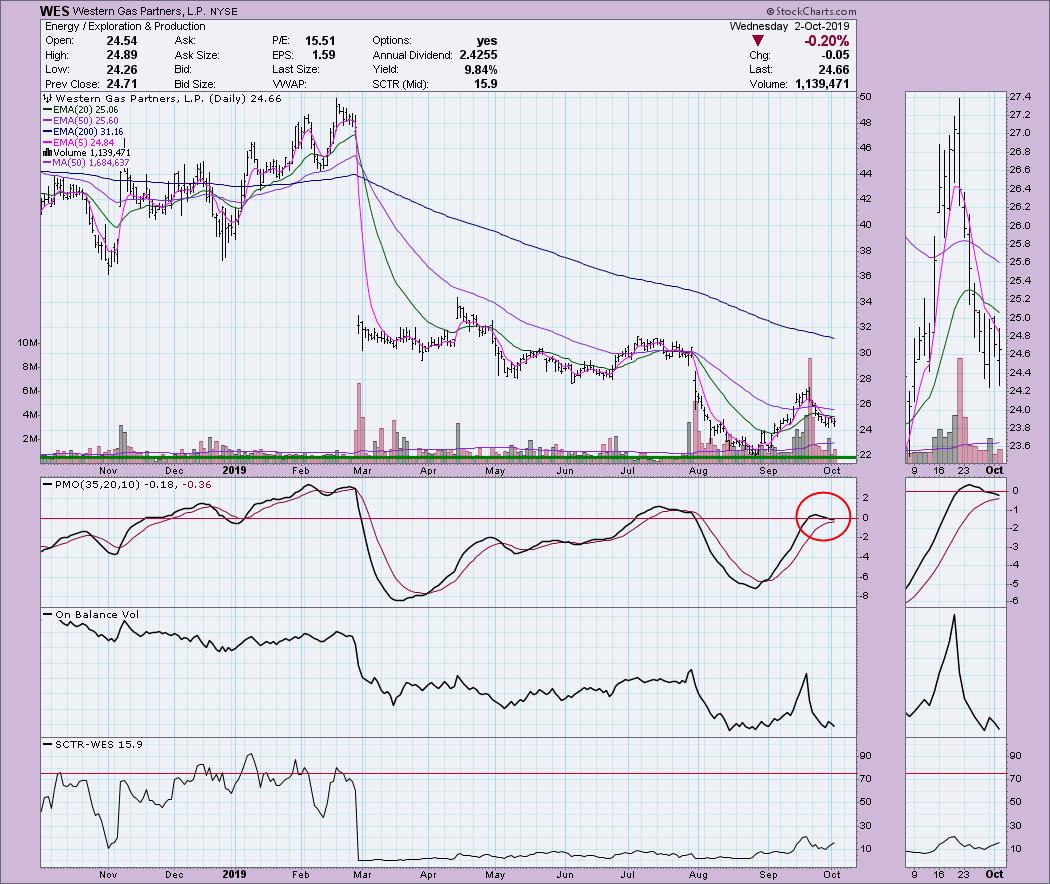The image size is (1050, 884).
Task: Click the EPS value 1.59
Action: coord(323,55)
